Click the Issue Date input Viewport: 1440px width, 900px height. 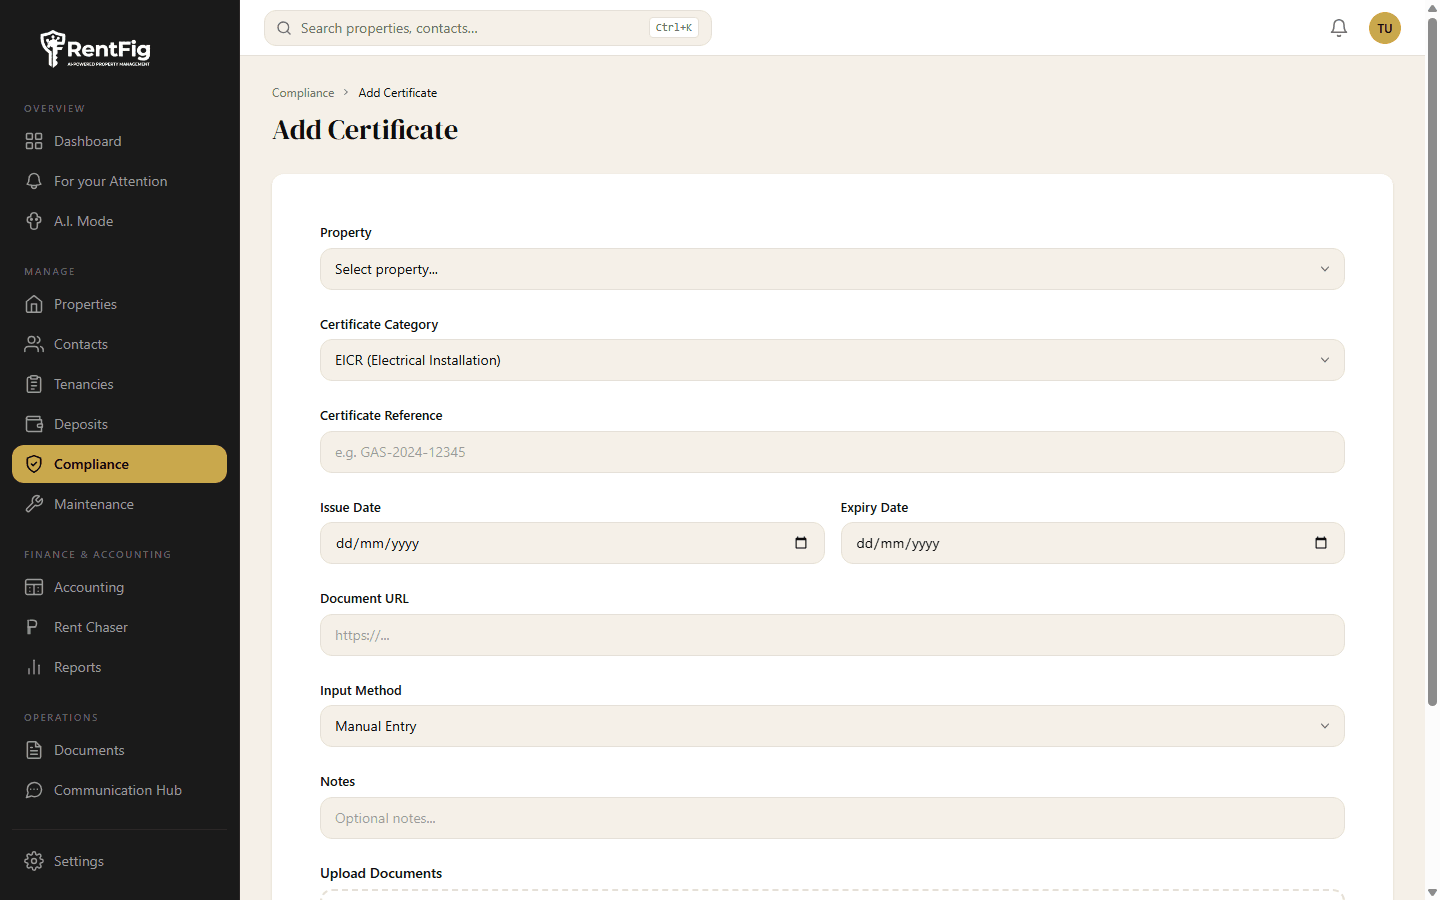coord(572,543)
